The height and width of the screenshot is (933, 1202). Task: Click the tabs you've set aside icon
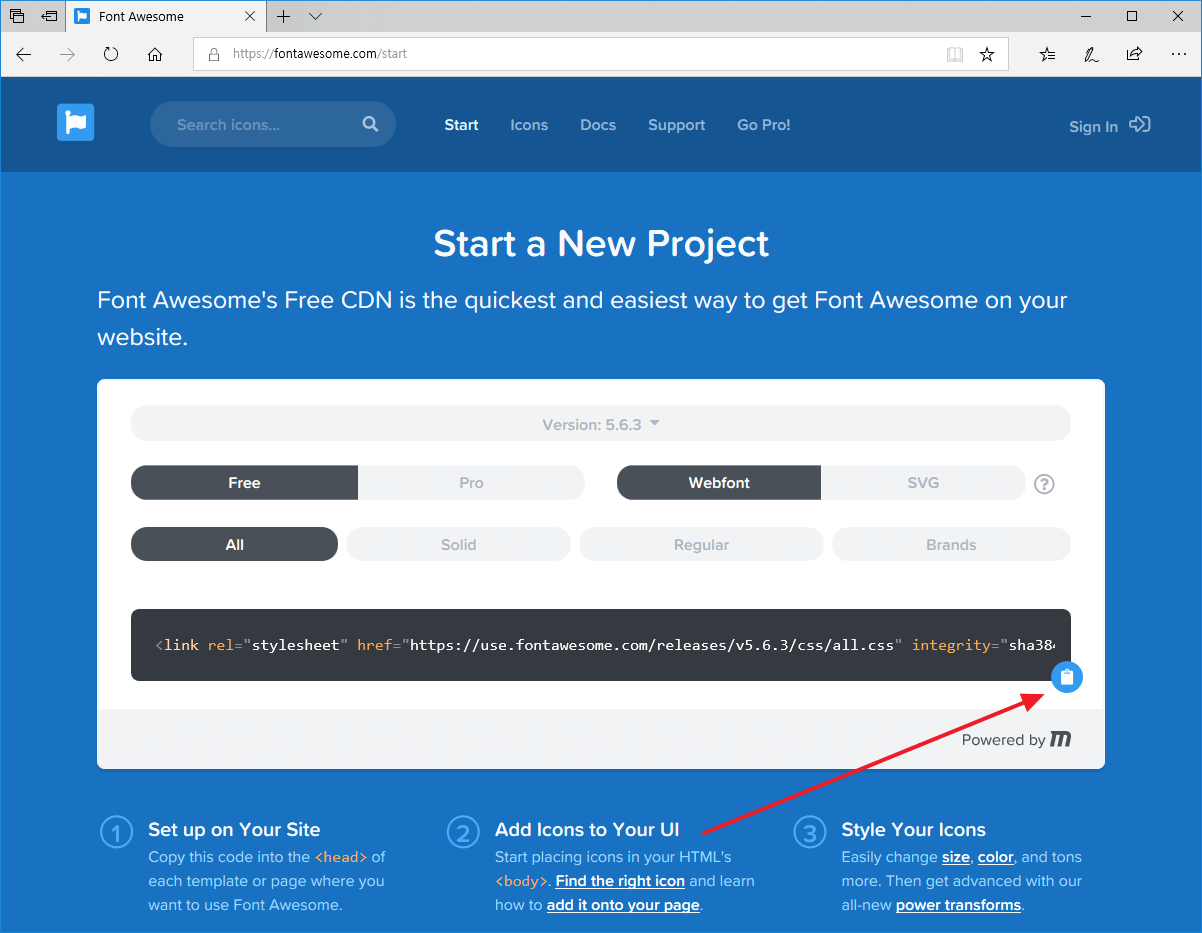click(17, 16)
